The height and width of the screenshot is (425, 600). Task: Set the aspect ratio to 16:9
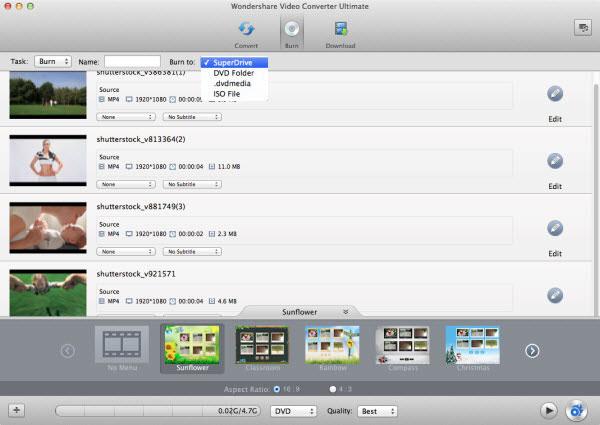coord(277,389)
